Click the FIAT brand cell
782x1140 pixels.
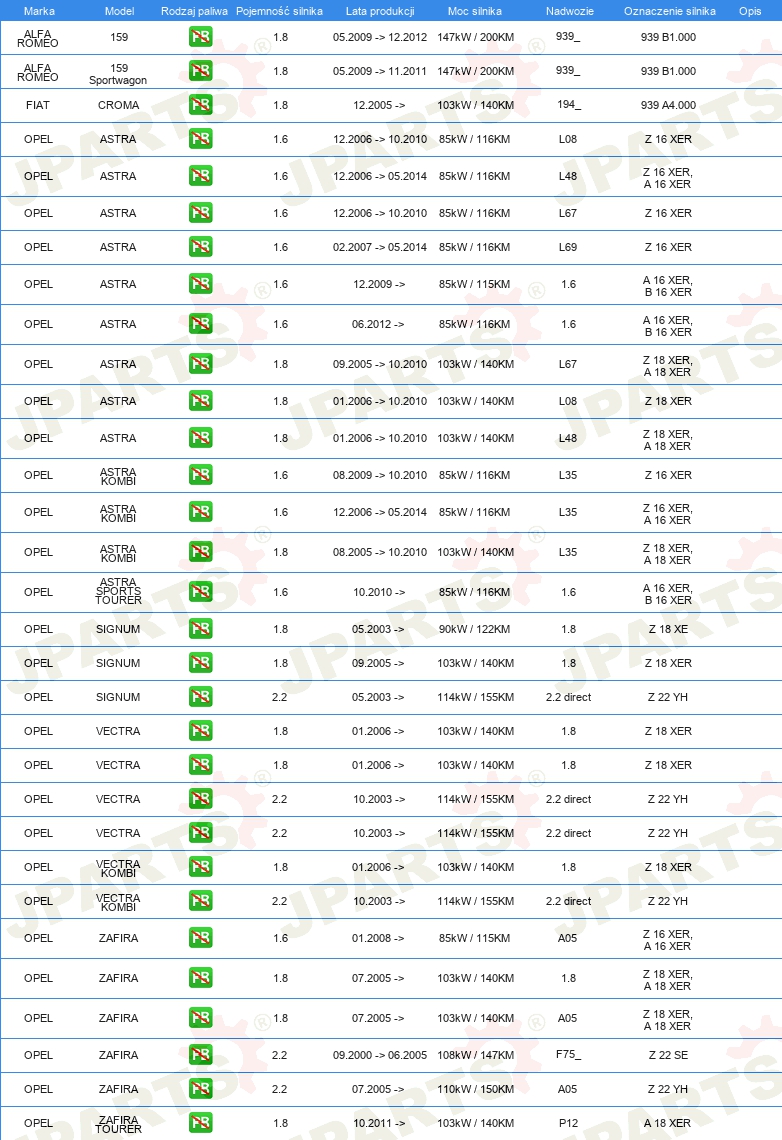tap(38, 105)
